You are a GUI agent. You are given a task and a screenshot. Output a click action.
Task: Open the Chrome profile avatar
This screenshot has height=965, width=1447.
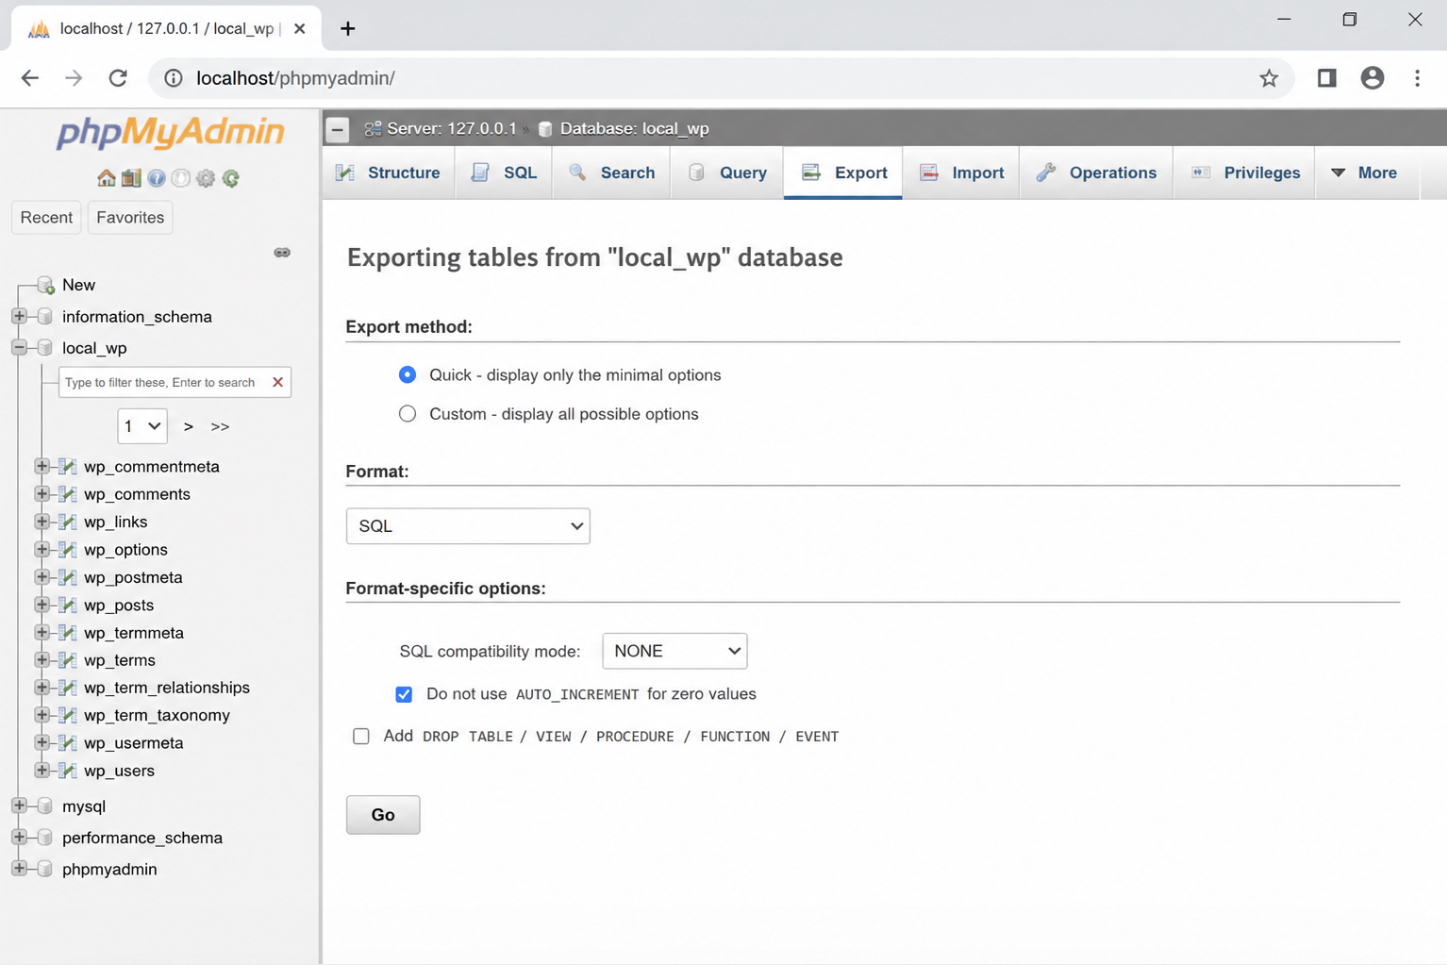pos(1372,78)
